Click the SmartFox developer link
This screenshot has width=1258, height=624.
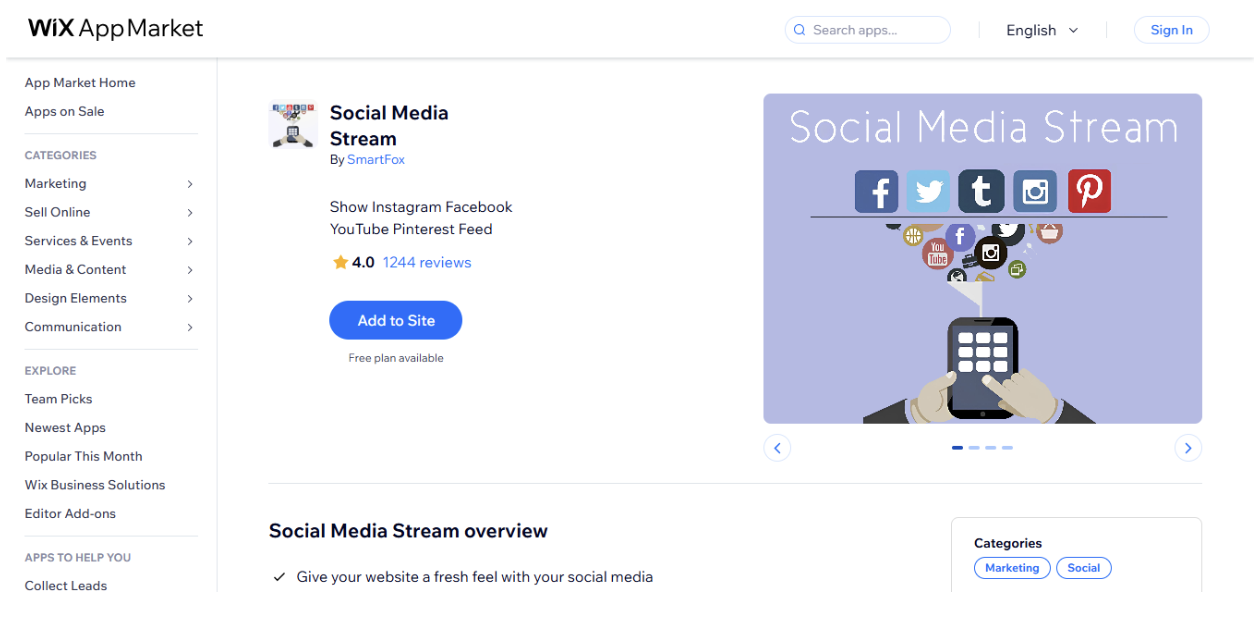pyautogui.click(x=376, y=159)
